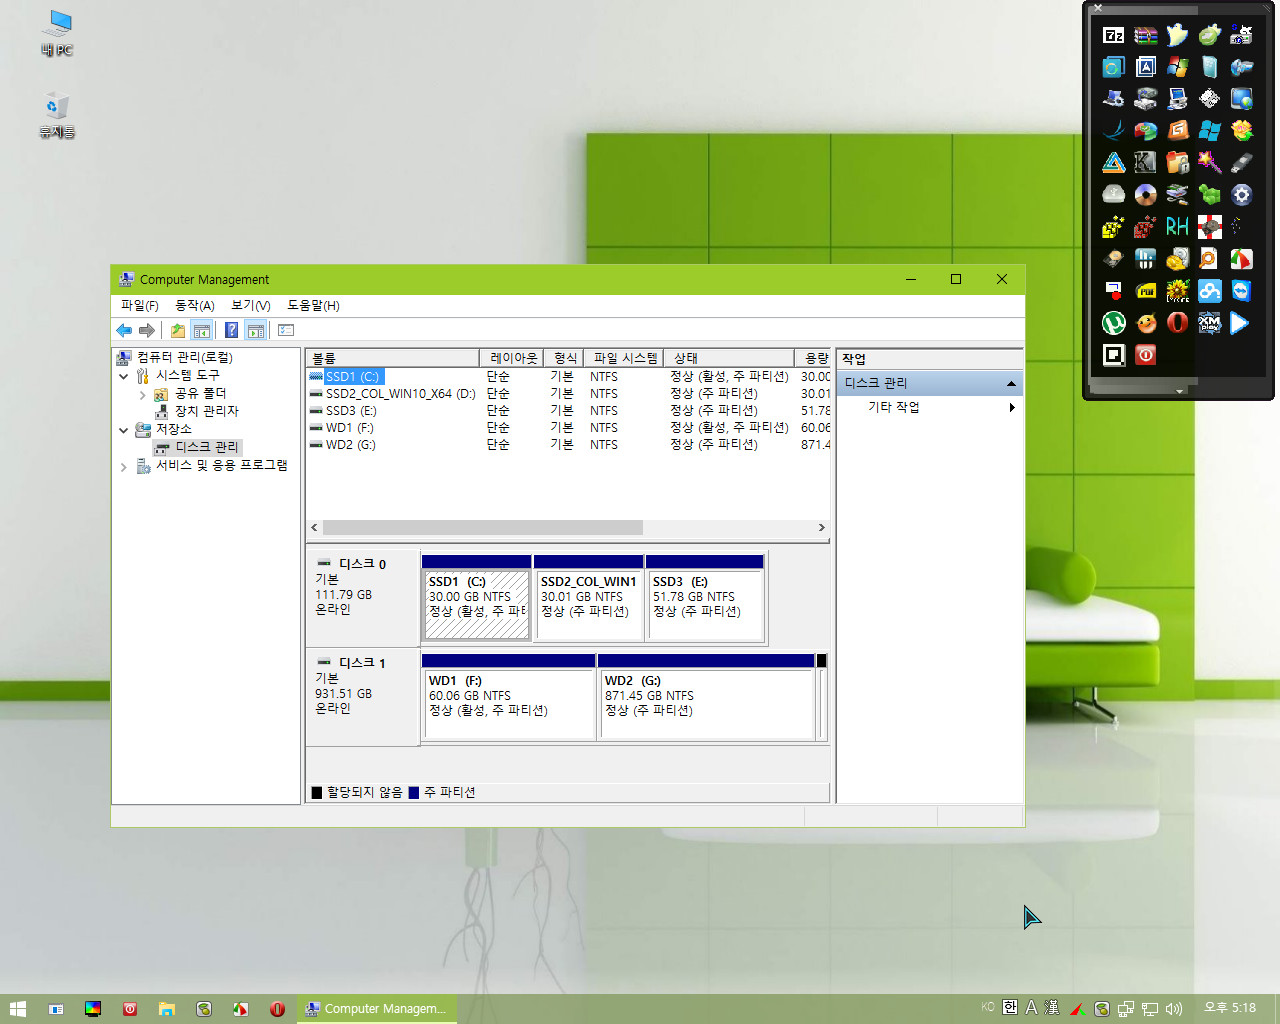Open the magic wand launcher icon

coord(1210,163)
